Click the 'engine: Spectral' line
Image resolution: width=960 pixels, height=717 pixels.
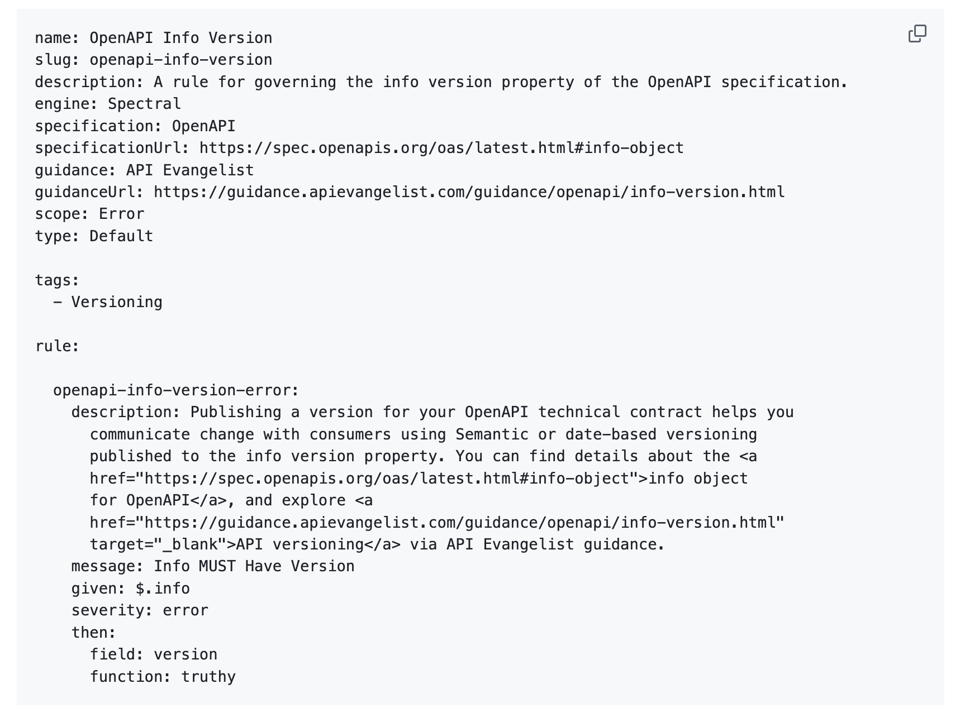click(x=108, y=104)
